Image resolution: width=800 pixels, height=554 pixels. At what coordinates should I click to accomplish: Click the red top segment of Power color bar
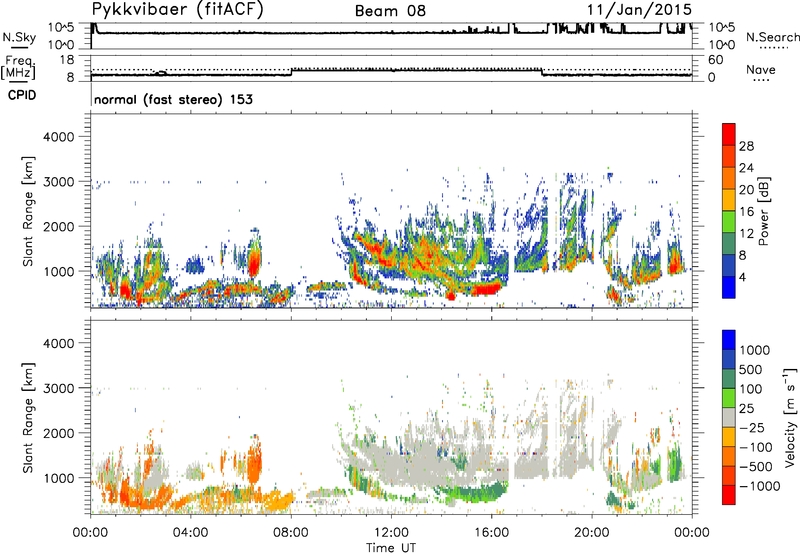pos(729,134)
